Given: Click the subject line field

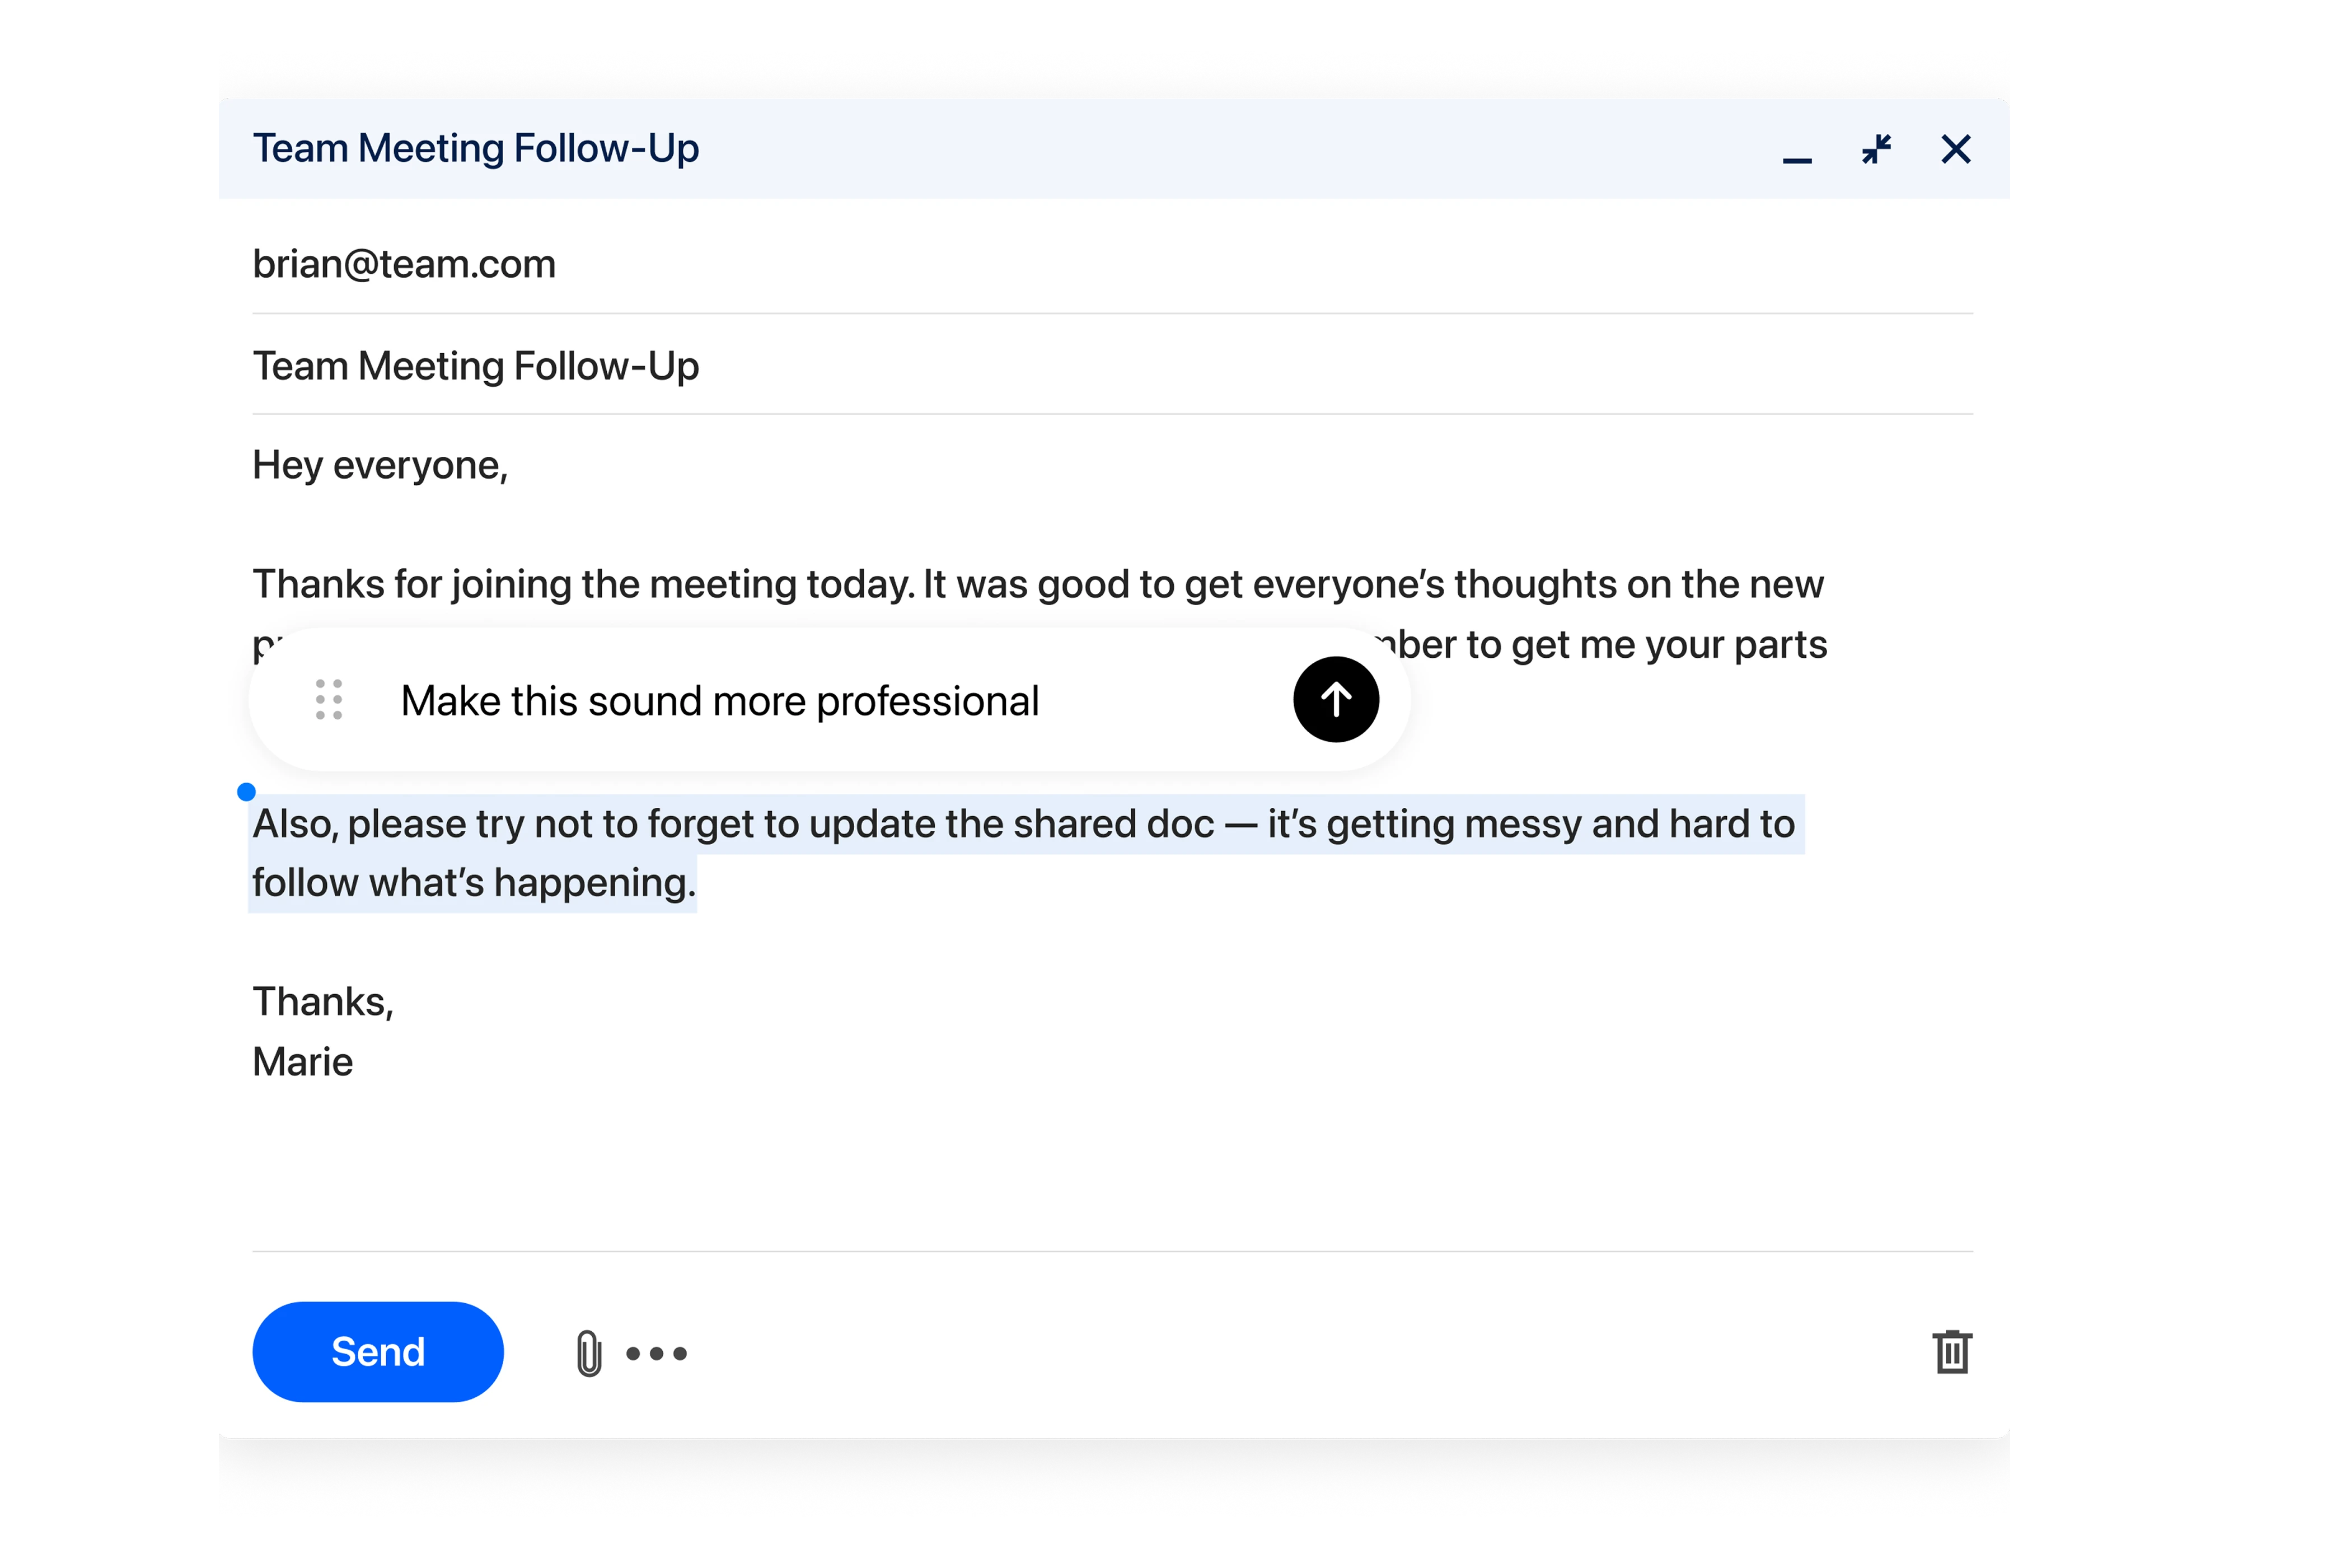Looking at the screenshot, I should [x=476, y=366].
